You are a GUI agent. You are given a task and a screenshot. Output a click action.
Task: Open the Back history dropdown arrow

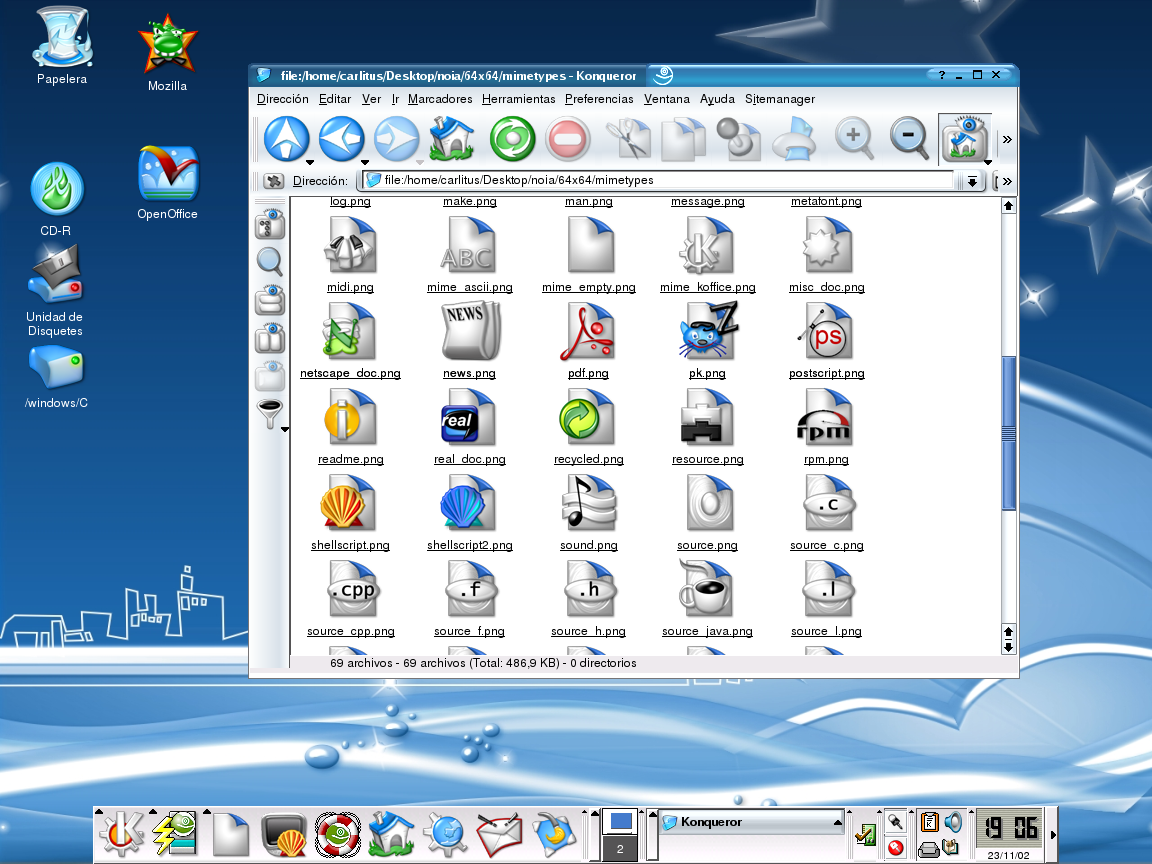tap(364, 162)
